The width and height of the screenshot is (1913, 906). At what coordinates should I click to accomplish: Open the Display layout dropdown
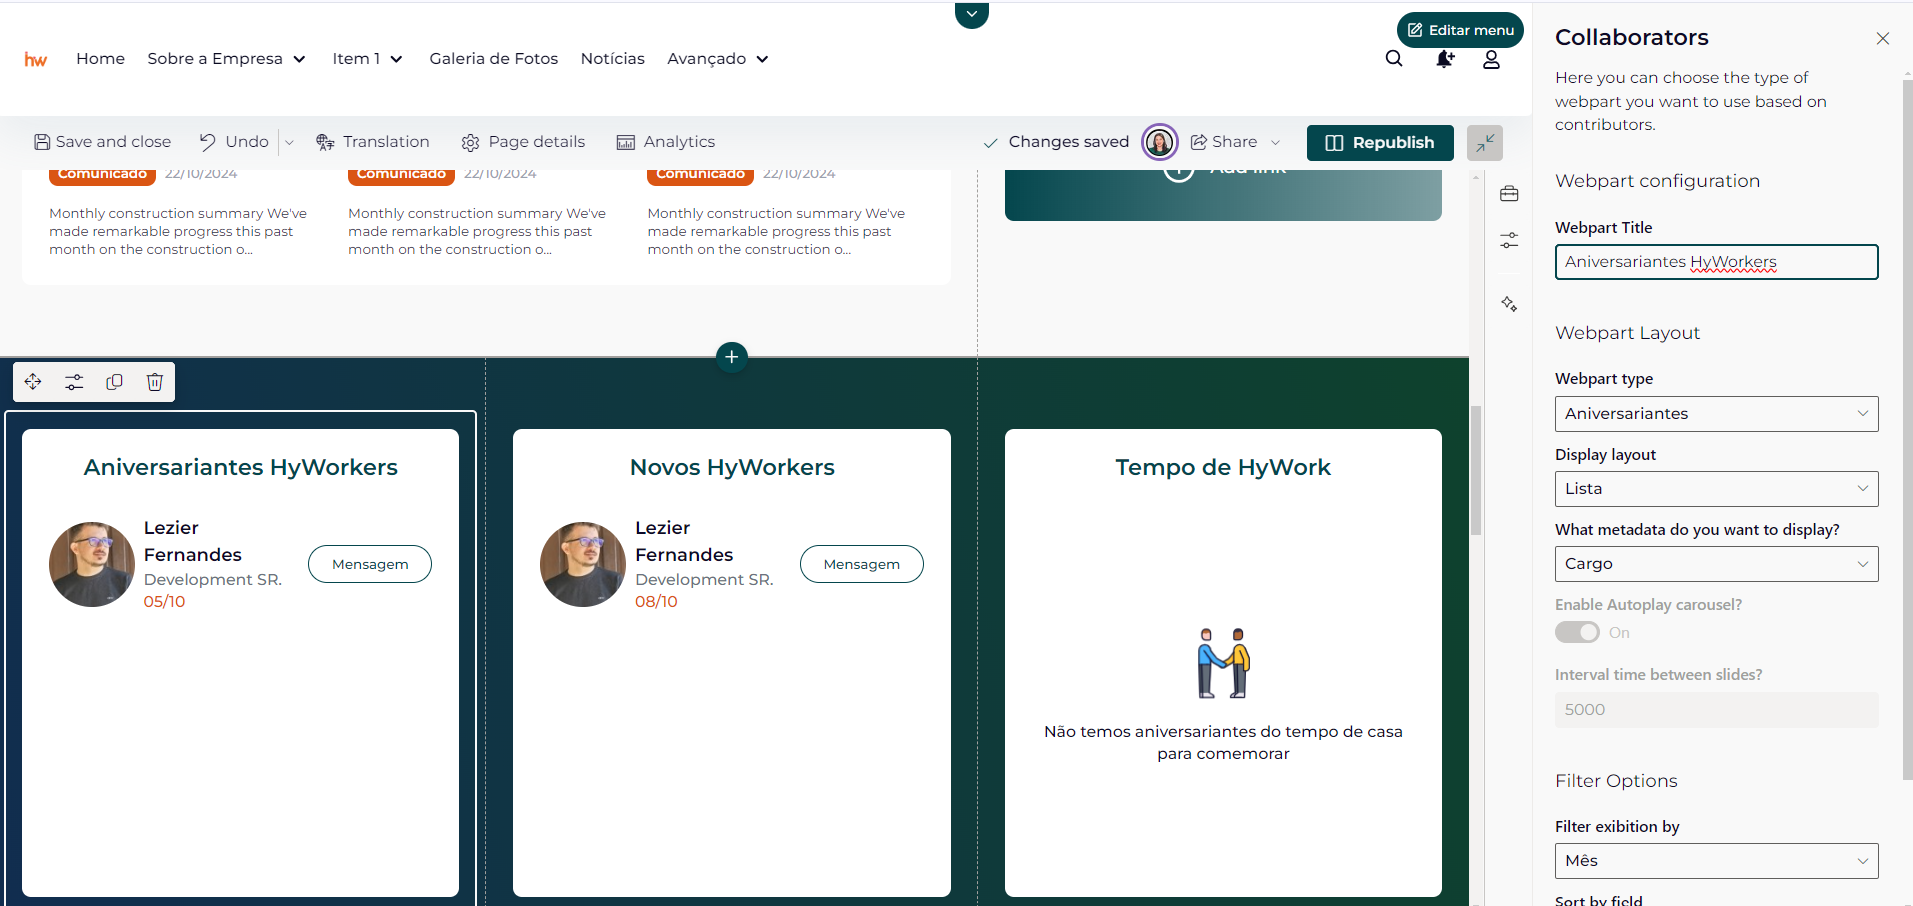point(1716,489)
